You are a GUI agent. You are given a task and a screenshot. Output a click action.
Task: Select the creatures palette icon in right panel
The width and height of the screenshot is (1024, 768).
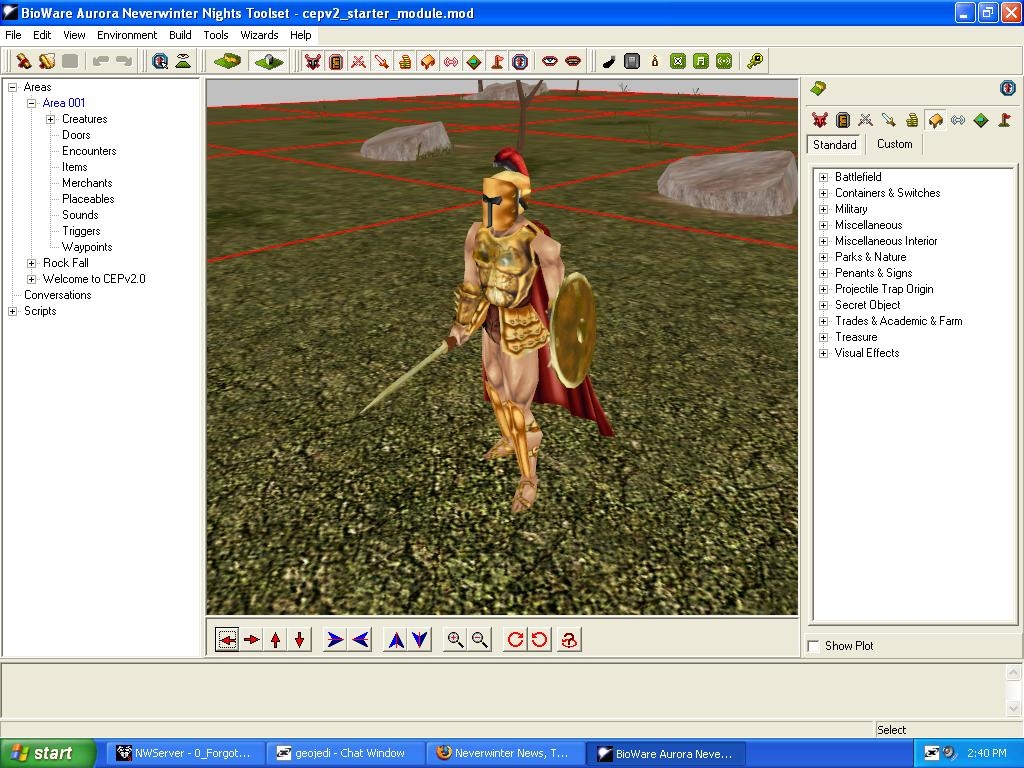tap(820, 120)
